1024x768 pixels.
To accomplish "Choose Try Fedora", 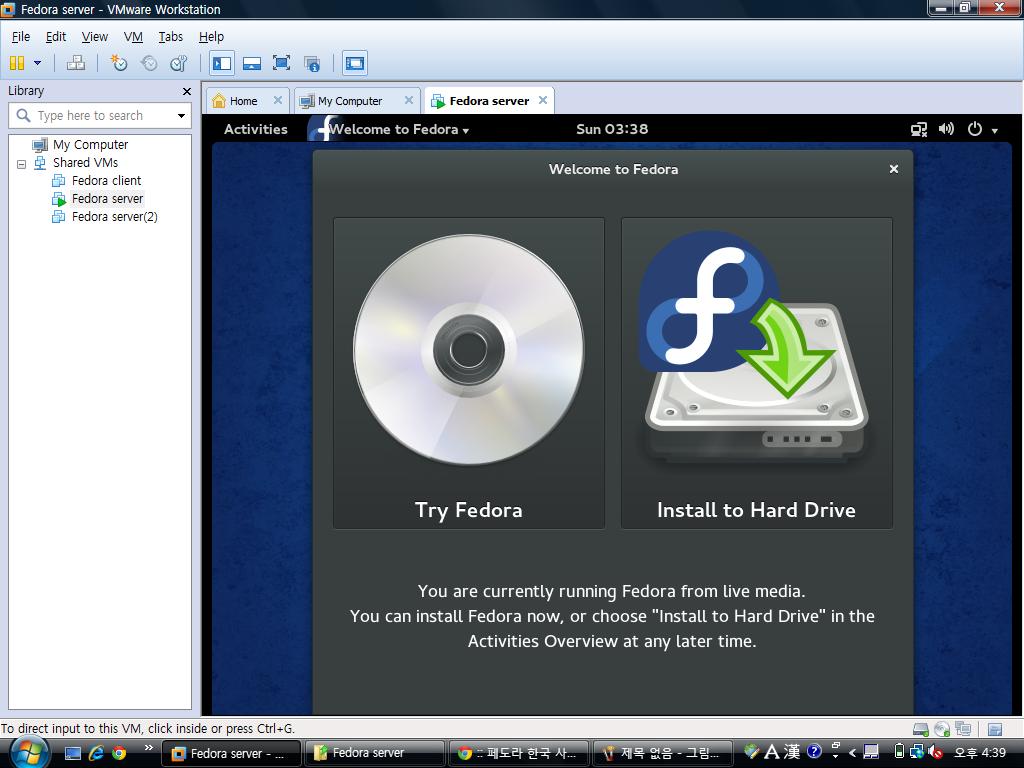I will pyautogui.click(x=469, y=373).
